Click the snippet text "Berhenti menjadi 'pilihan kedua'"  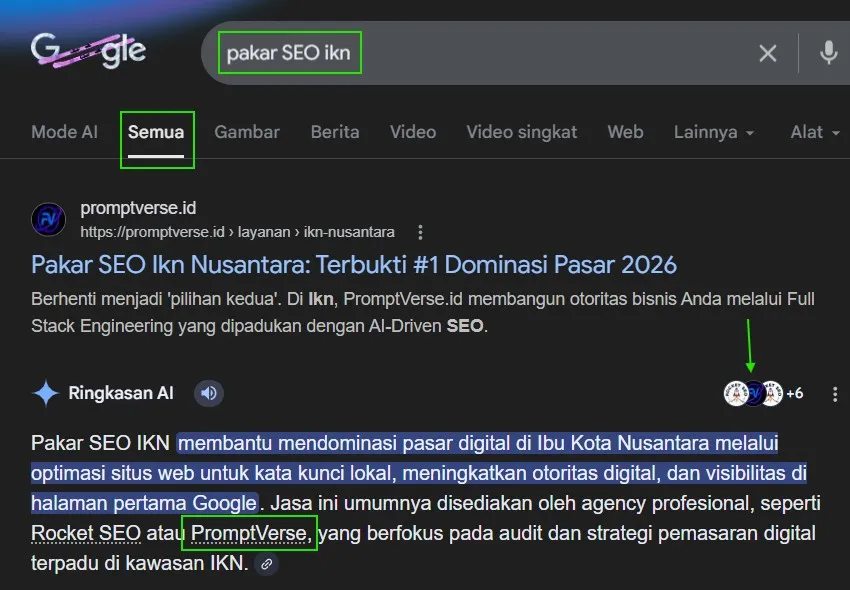tap(156, 299)
